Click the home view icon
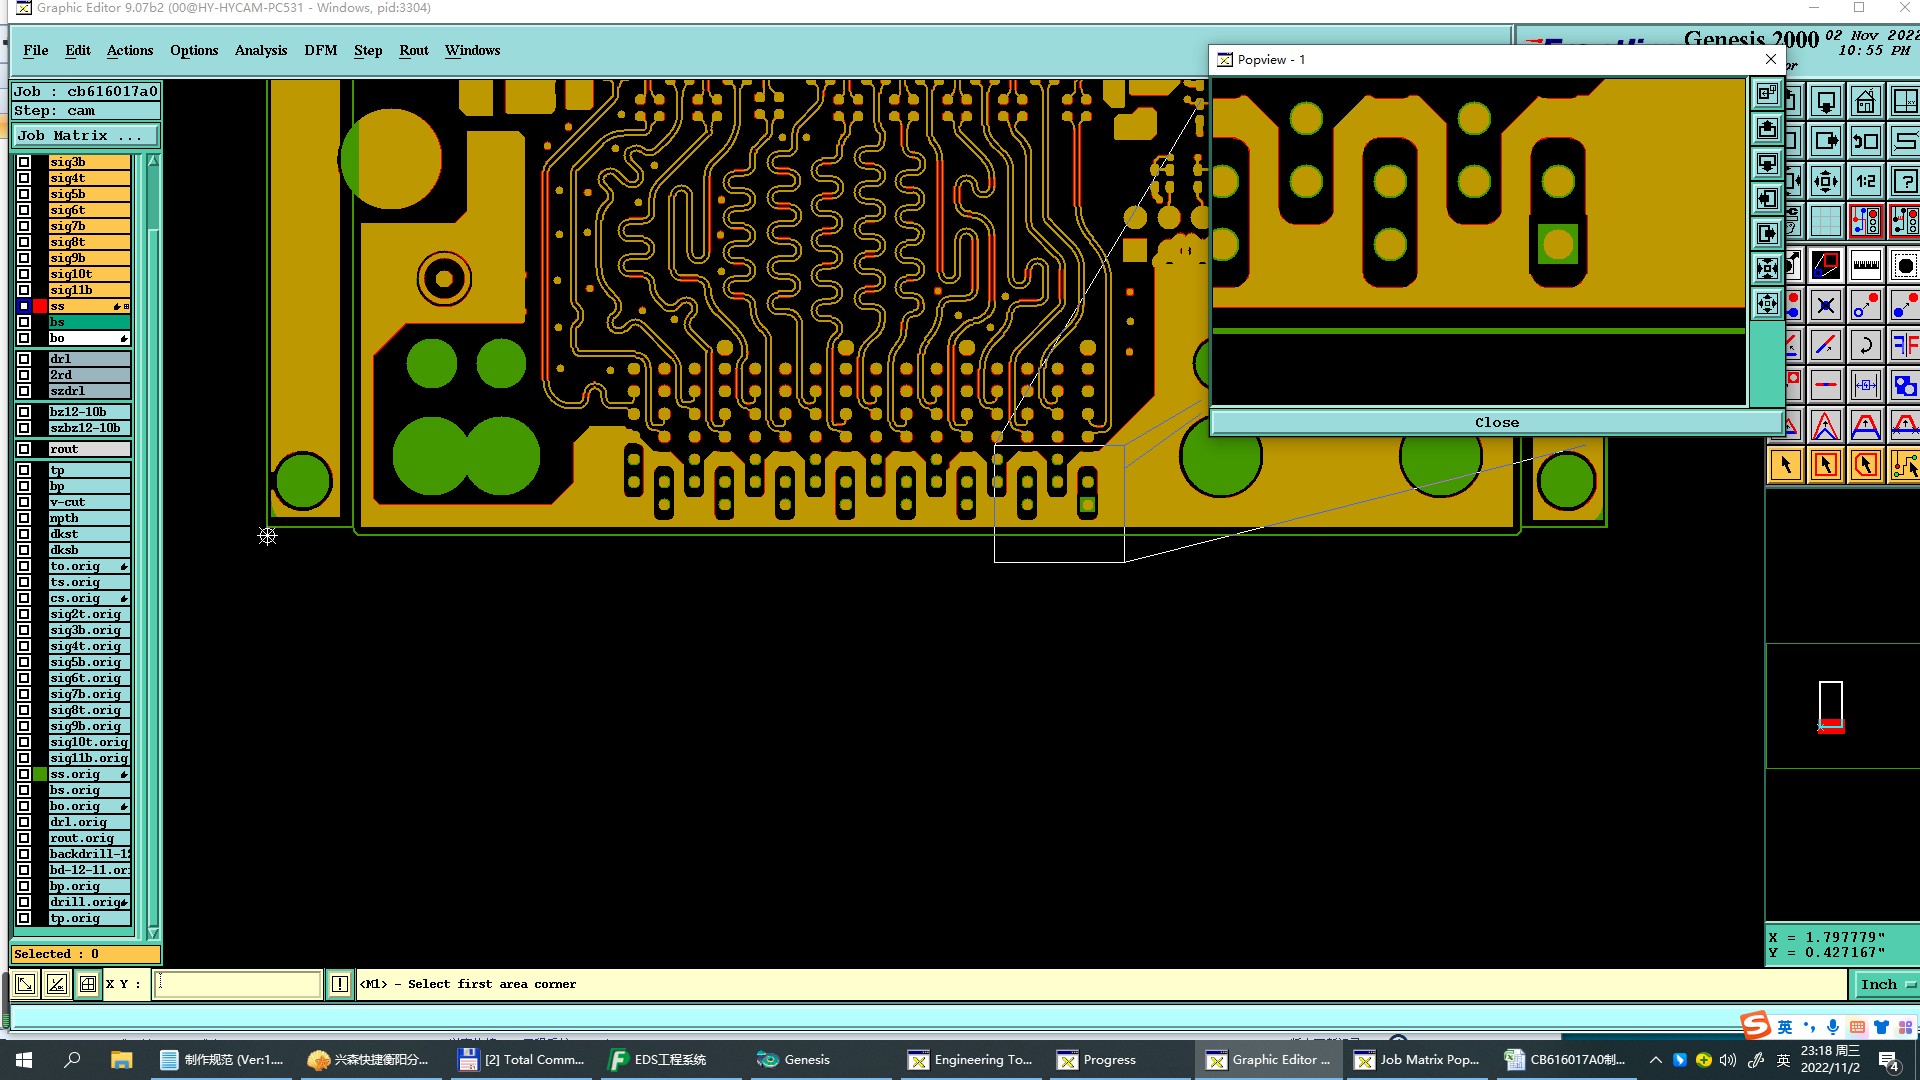1920x1080 pixels. pos(1865,102)
